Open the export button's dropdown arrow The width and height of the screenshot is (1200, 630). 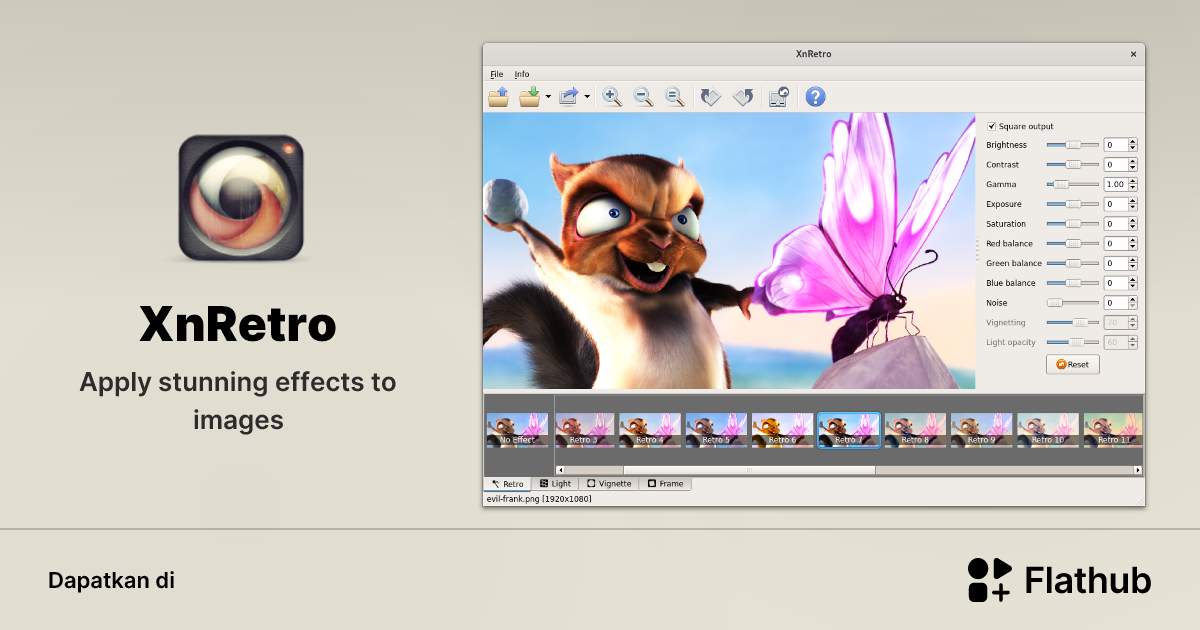(588, 97)
